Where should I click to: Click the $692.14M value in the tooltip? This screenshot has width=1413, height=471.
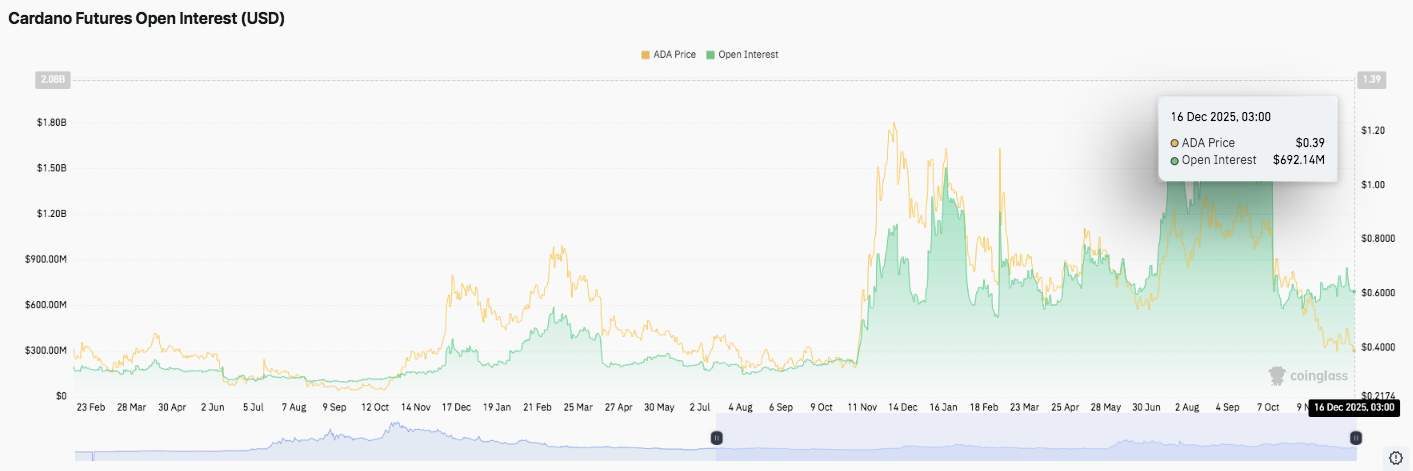pos(1298,160)
